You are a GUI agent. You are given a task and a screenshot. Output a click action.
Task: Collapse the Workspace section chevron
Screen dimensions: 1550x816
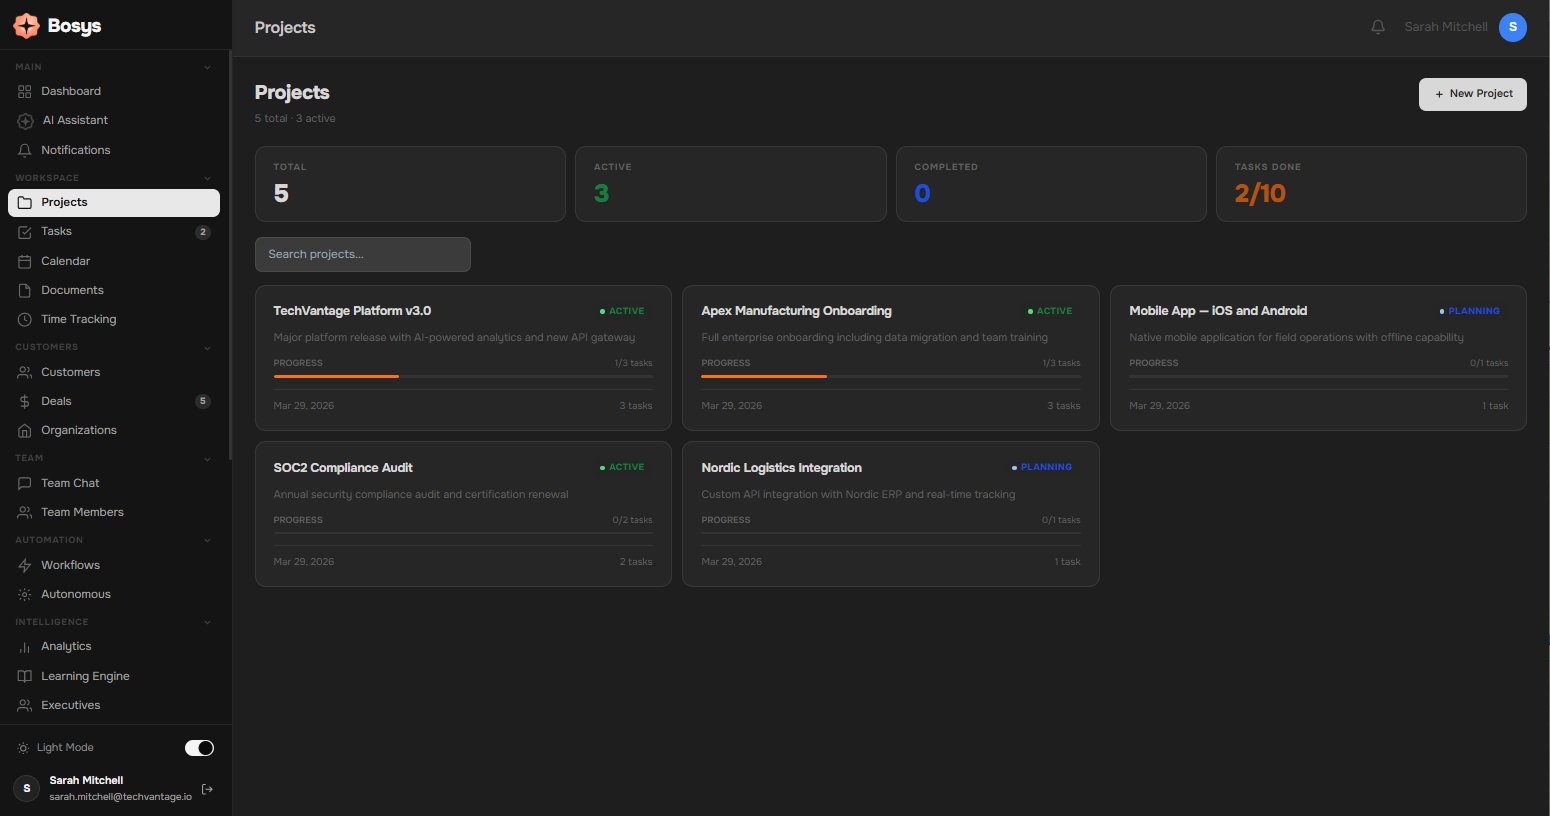click(x=207, y=179)
